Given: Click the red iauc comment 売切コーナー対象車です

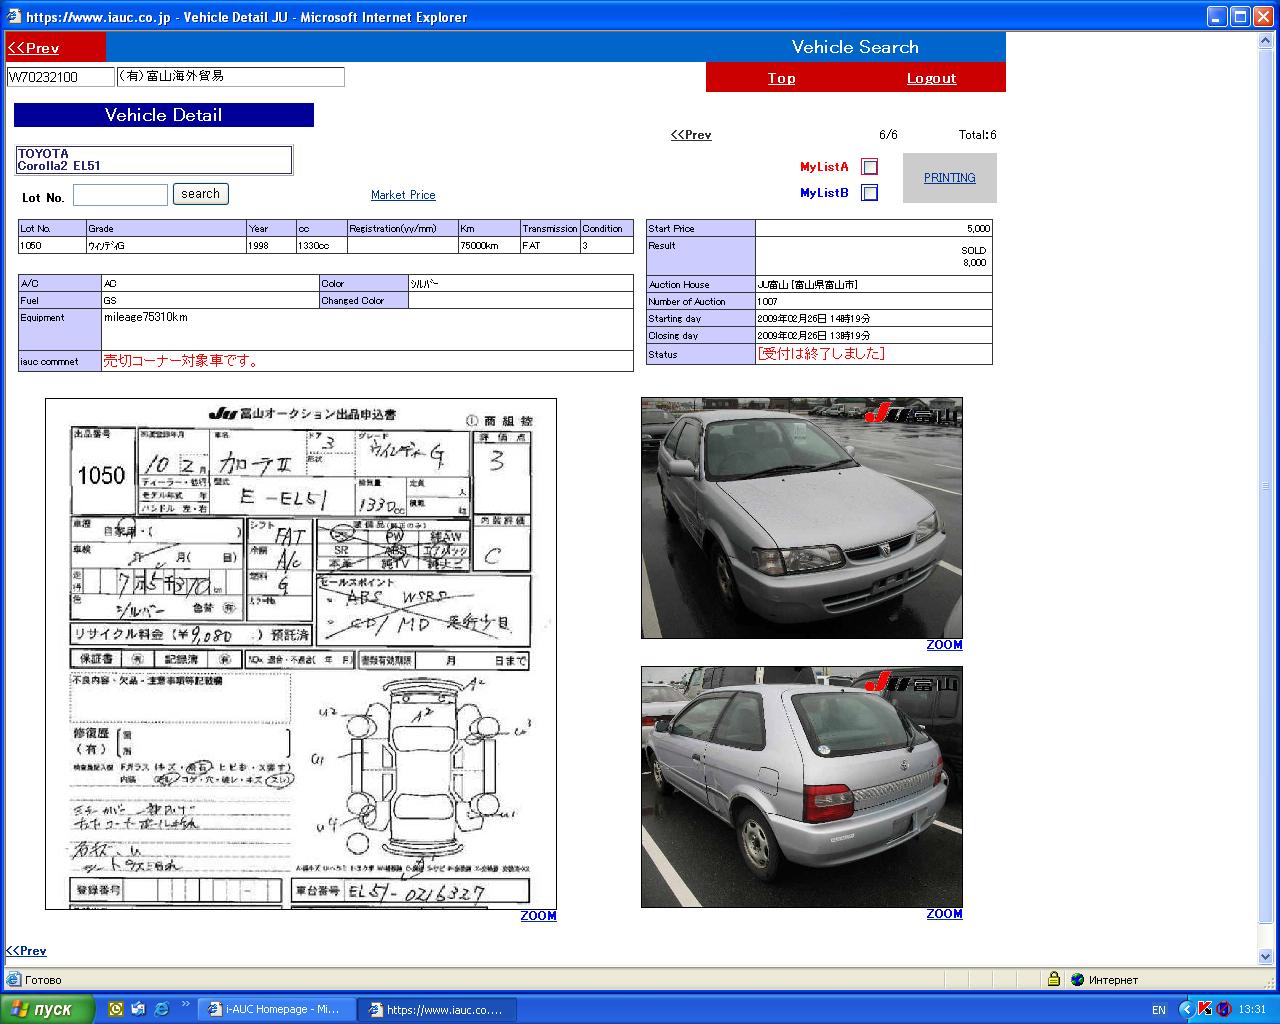Looking at the screenshot, I should 182,361.
